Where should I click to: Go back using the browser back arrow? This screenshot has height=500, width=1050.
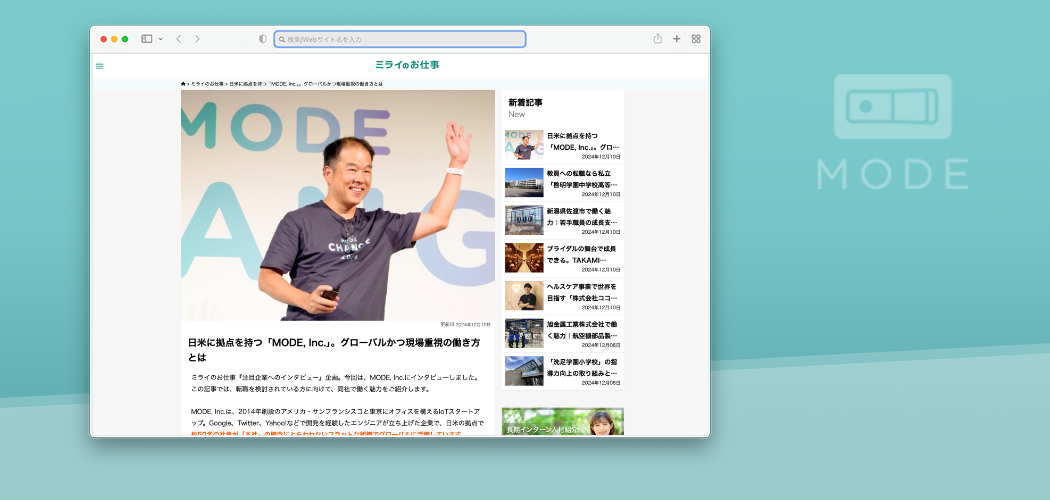point(178,39)
